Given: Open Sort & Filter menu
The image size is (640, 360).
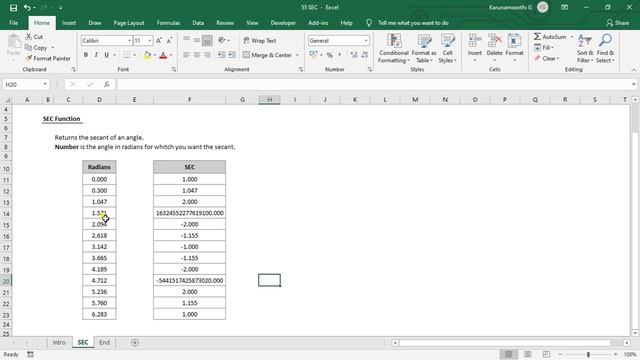Looking at the screenshot, I should pyautogui.click(x=585, y=49).
